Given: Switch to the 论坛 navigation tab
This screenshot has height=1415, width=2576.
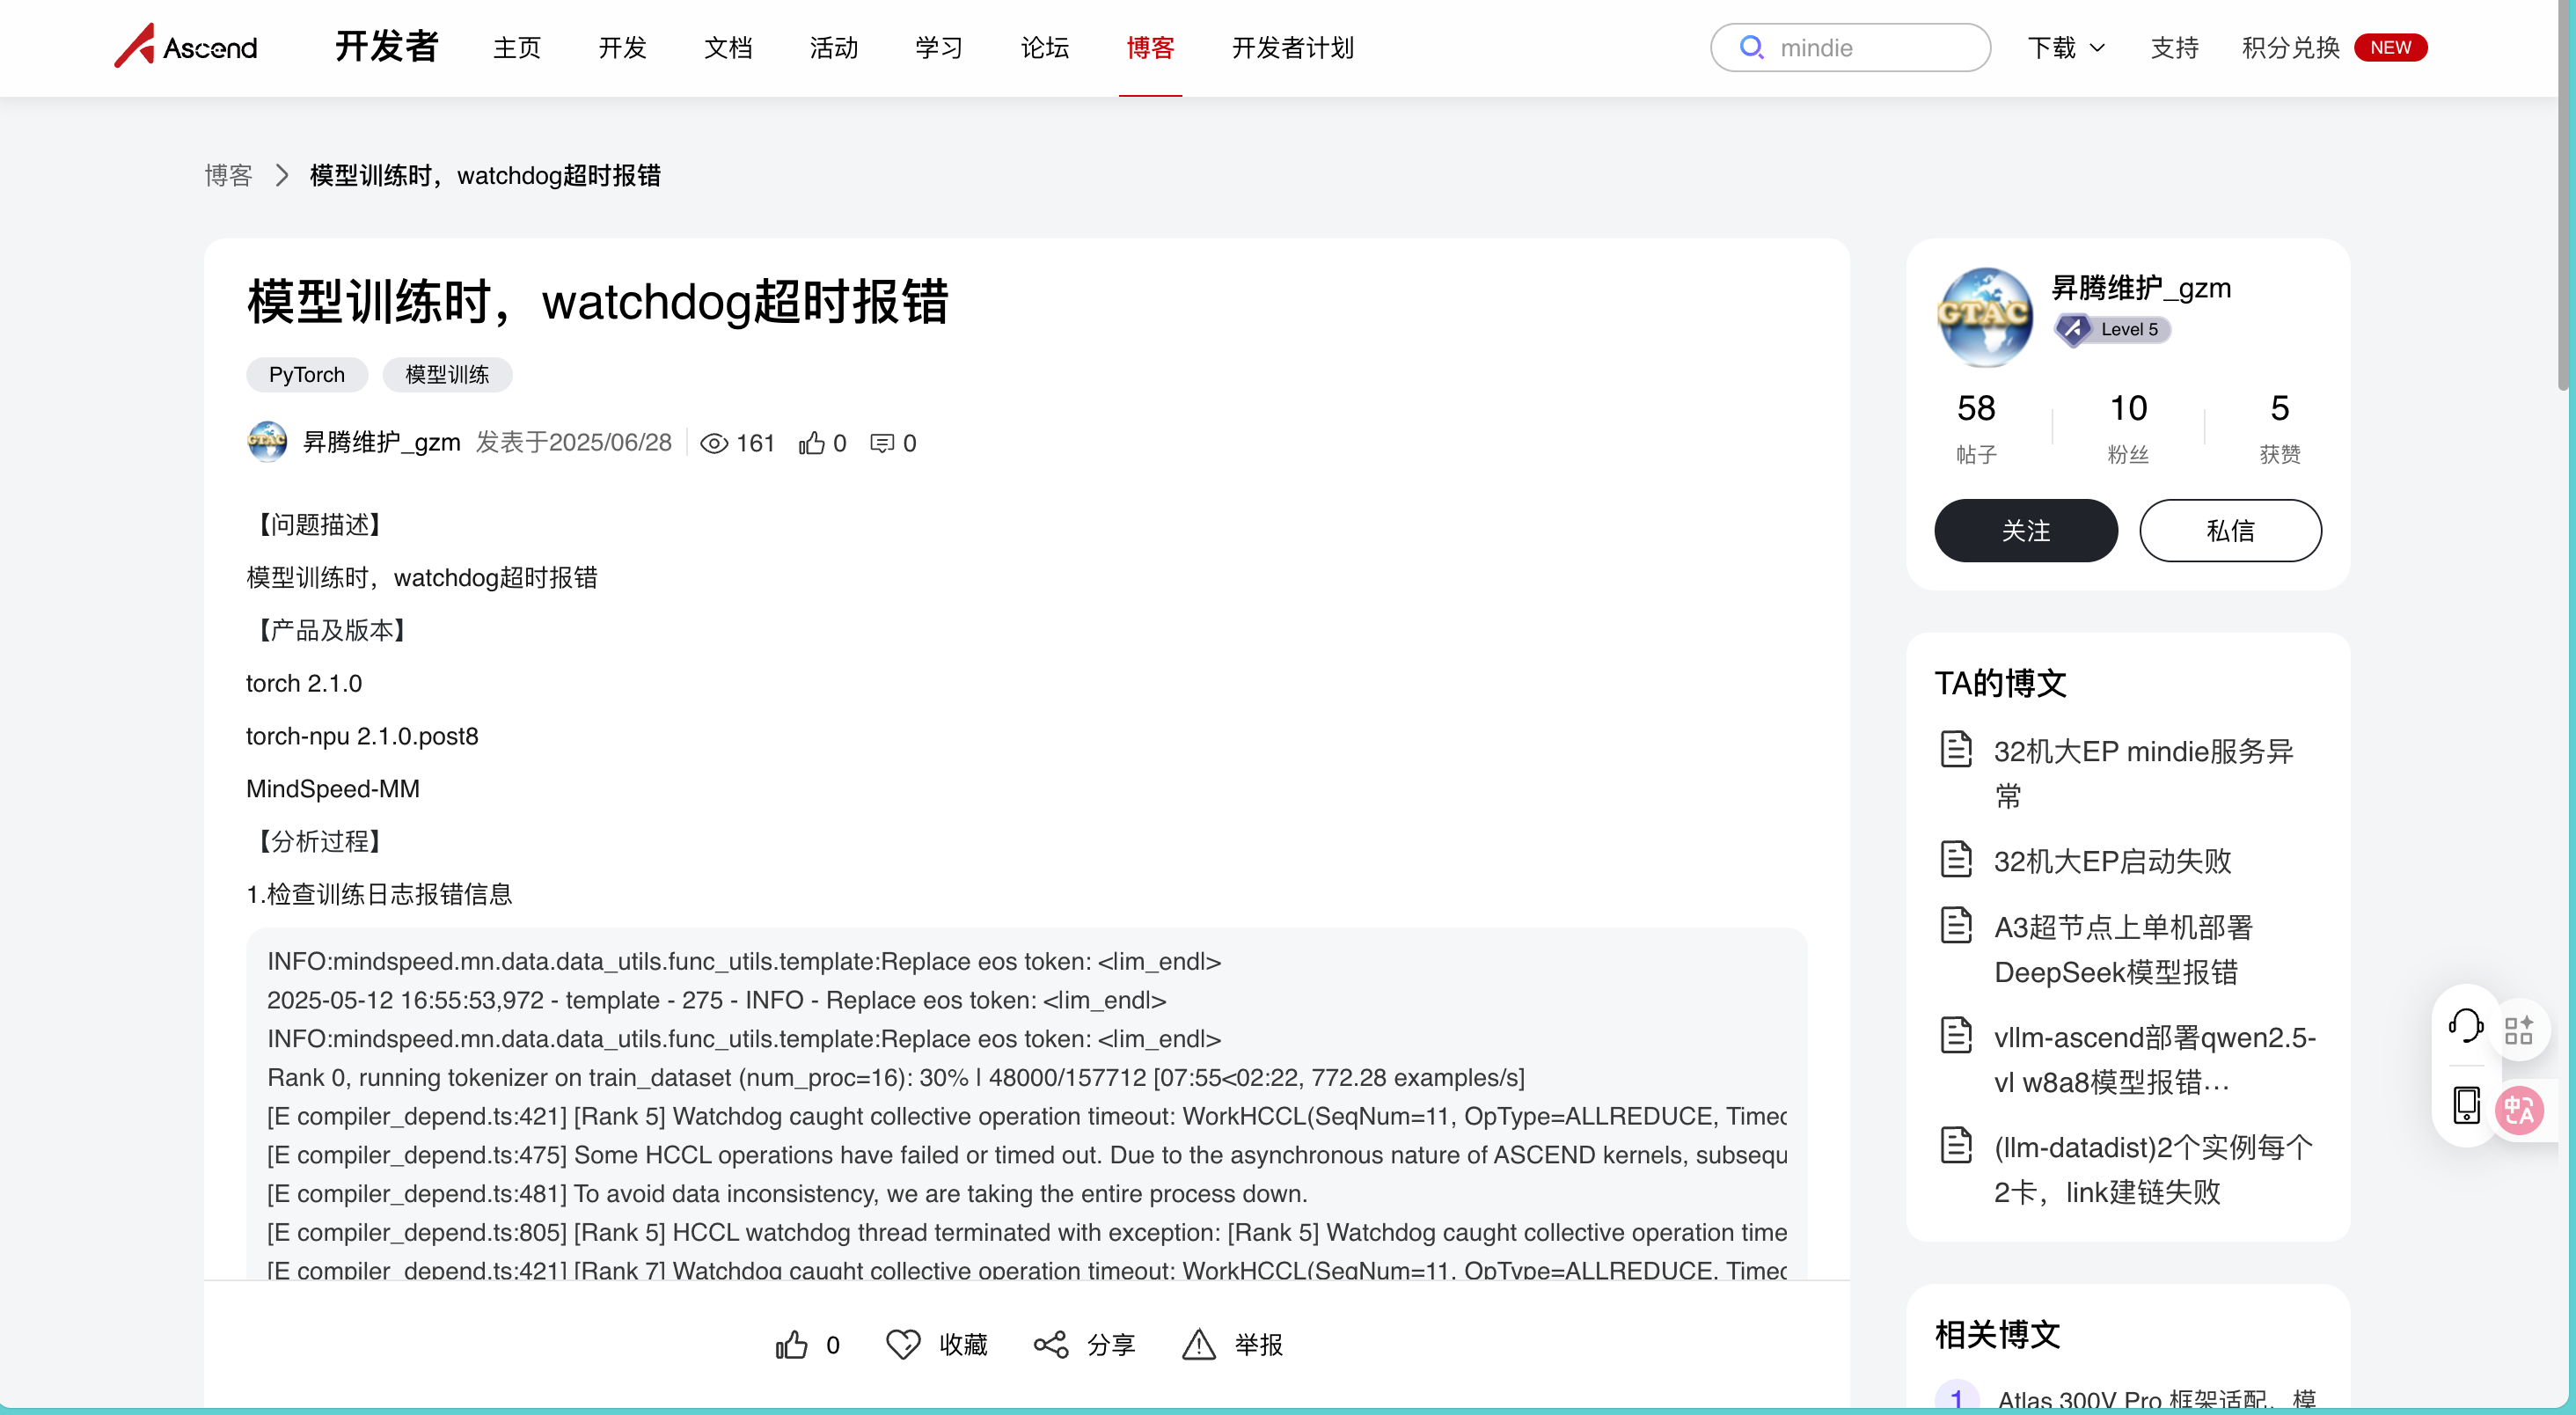Looking at the screenshot, I should tap(1044, 48).
